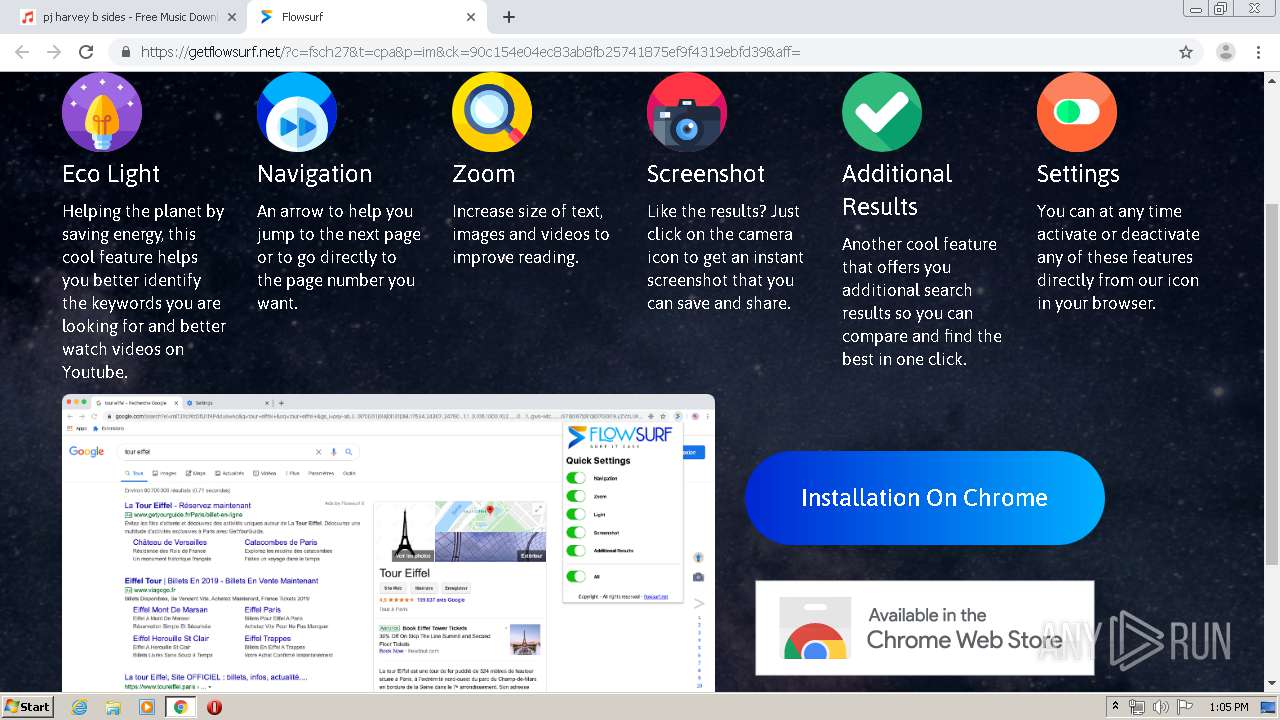Select the Flowsurf tab
Viewport: 1280px width, 720px height.
pyautogui.click(x=366, y=17)
